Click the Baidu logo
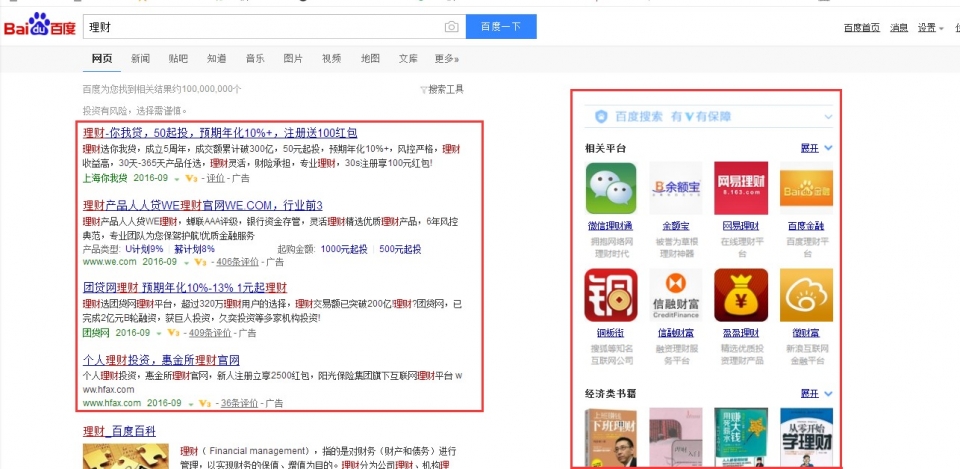This screenshot has width=960, height=469. 40,27
